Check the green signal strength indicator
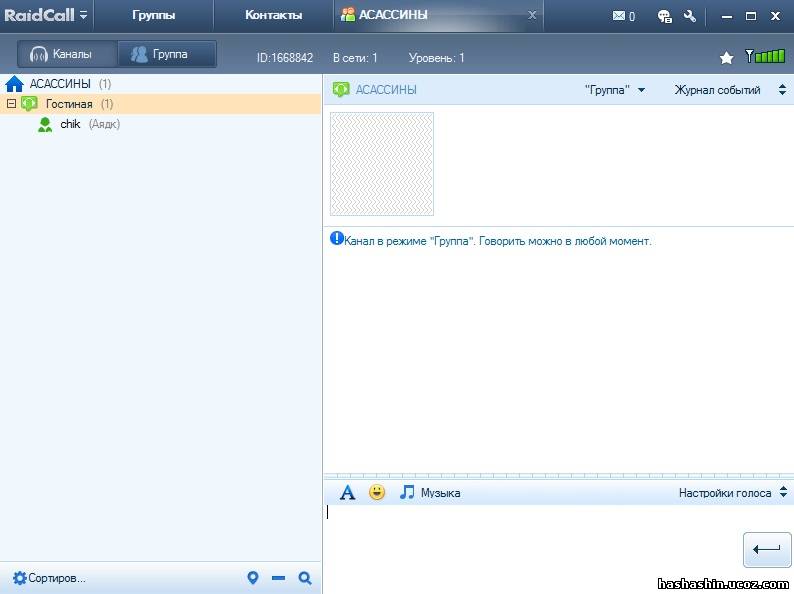The width and height of the screenshot is (794, 594). [x=765, y=56]
